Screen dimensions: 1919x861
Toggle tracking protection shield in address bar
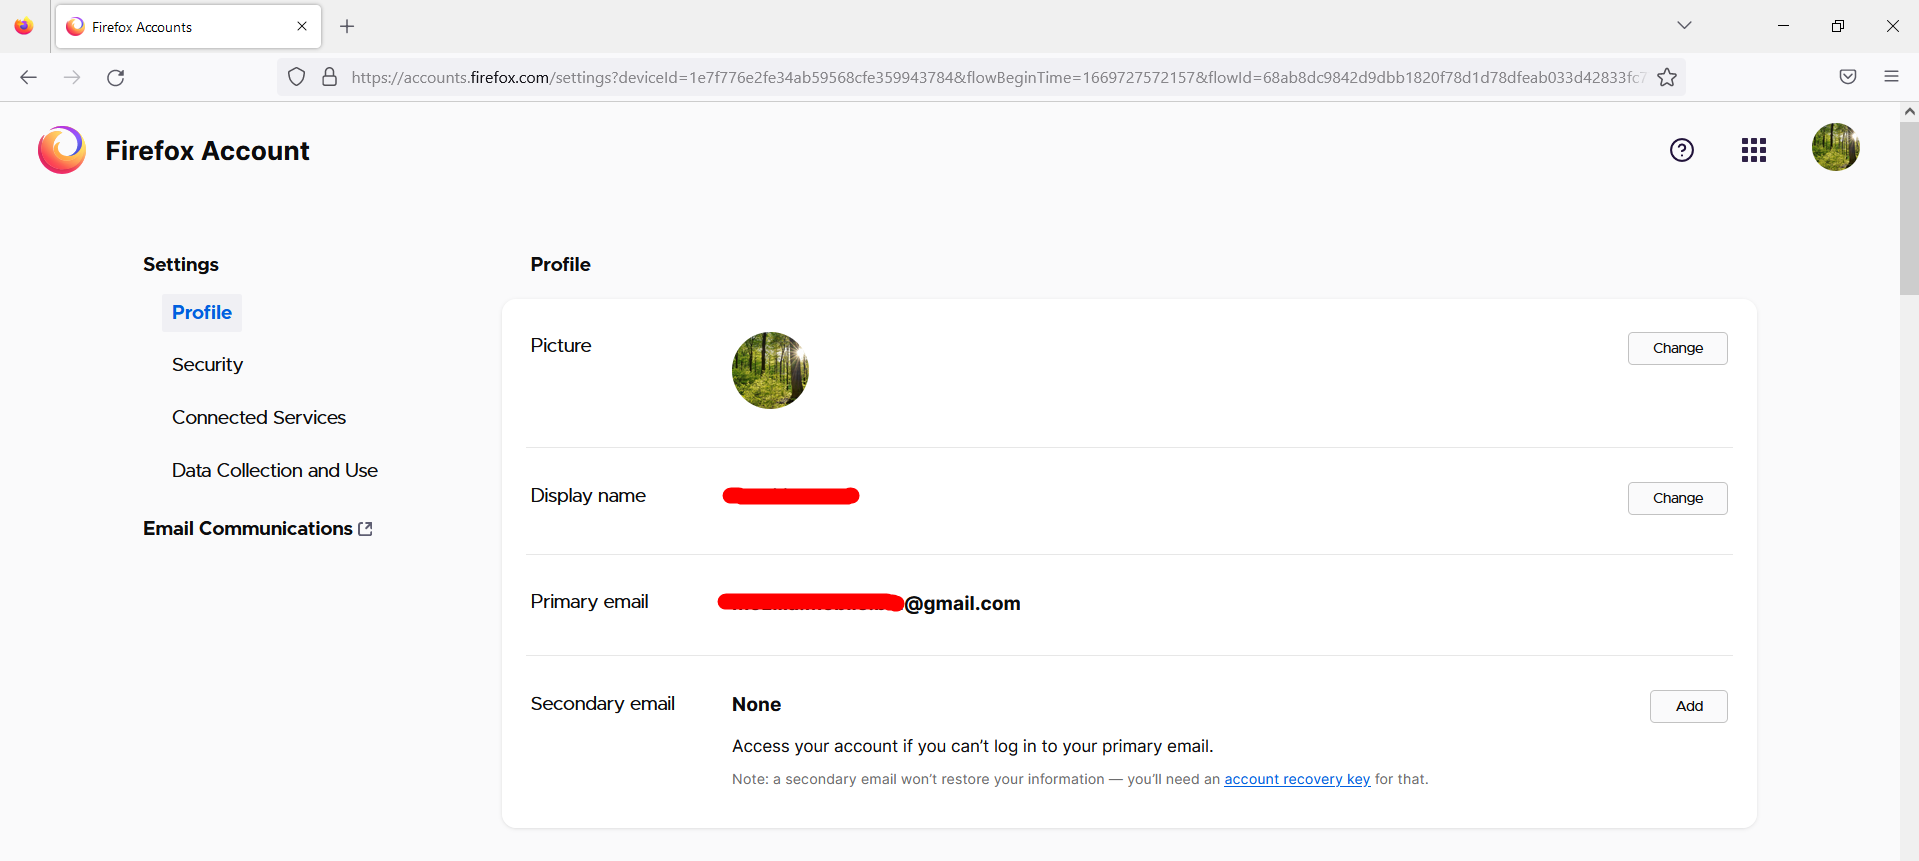(x=296, y=77)
